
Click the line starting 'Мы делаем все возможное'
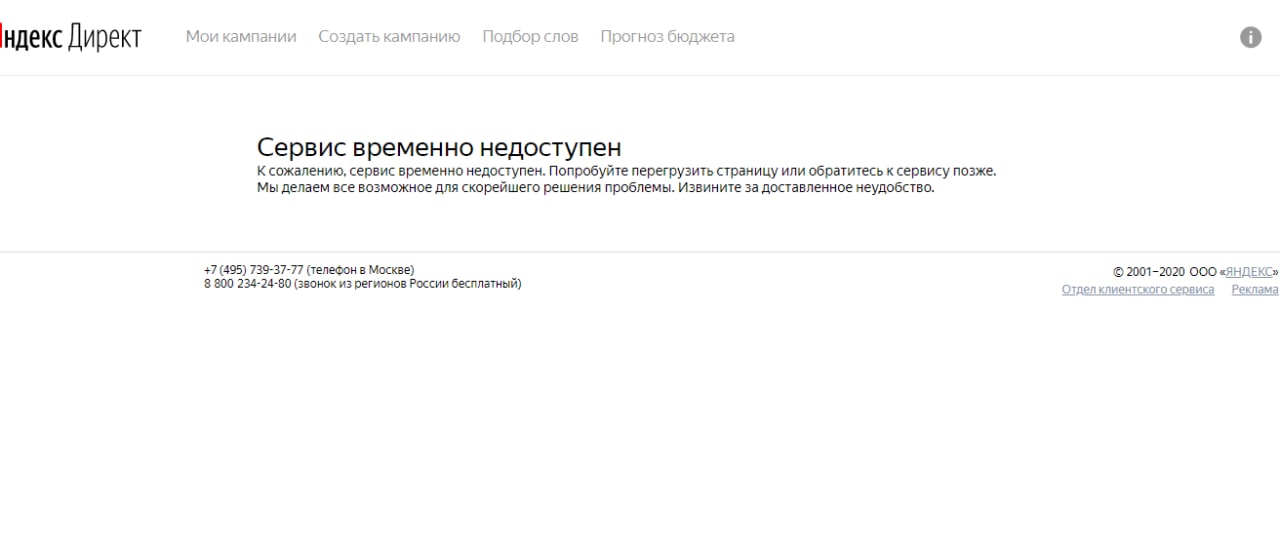point(596,187)
